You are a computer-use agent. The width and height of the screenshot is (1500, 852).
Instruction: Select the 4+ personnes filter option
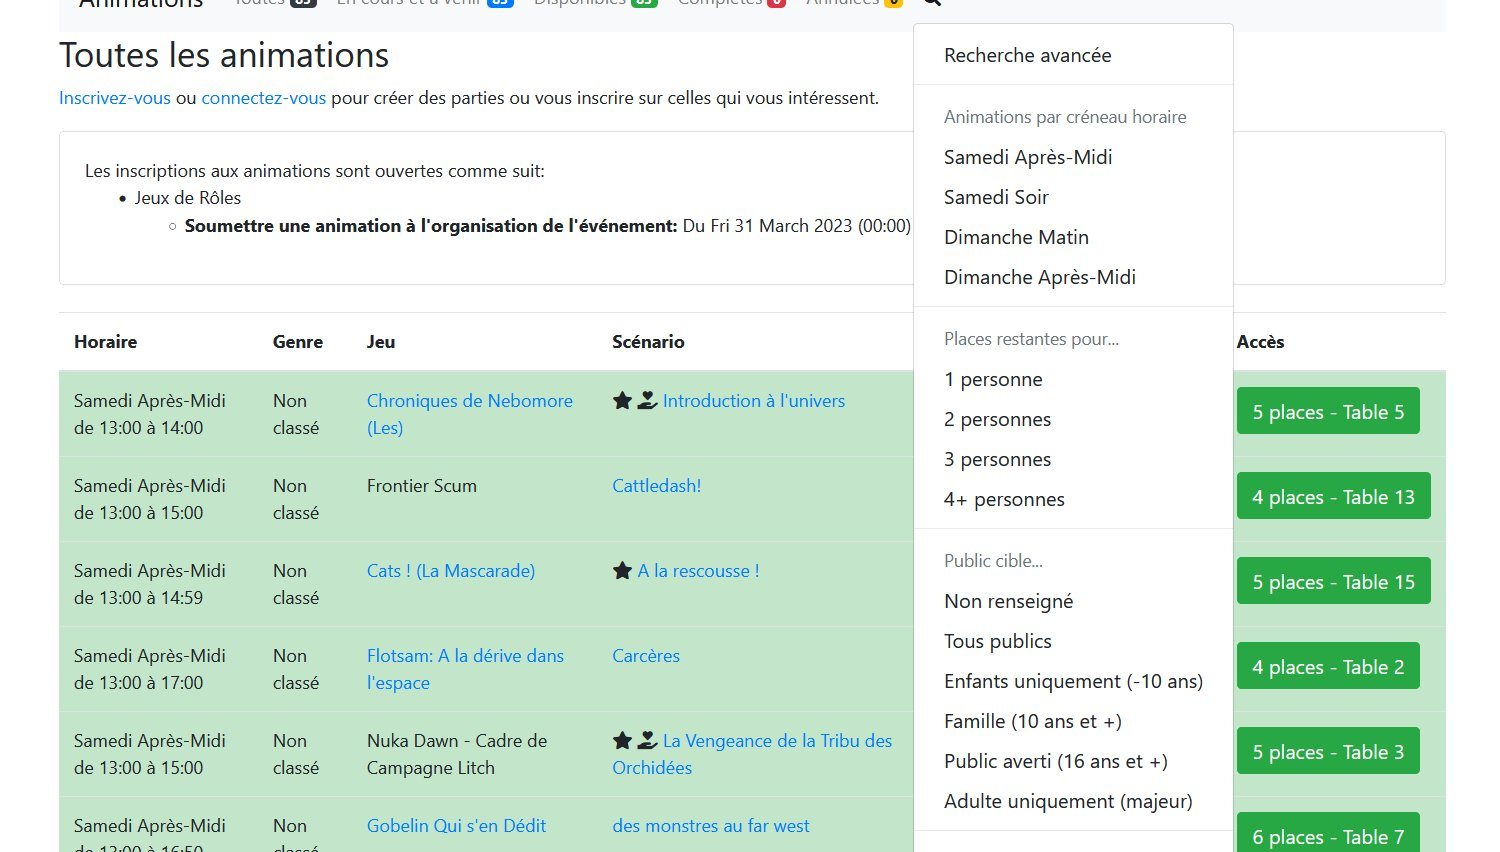point(1004,499)
